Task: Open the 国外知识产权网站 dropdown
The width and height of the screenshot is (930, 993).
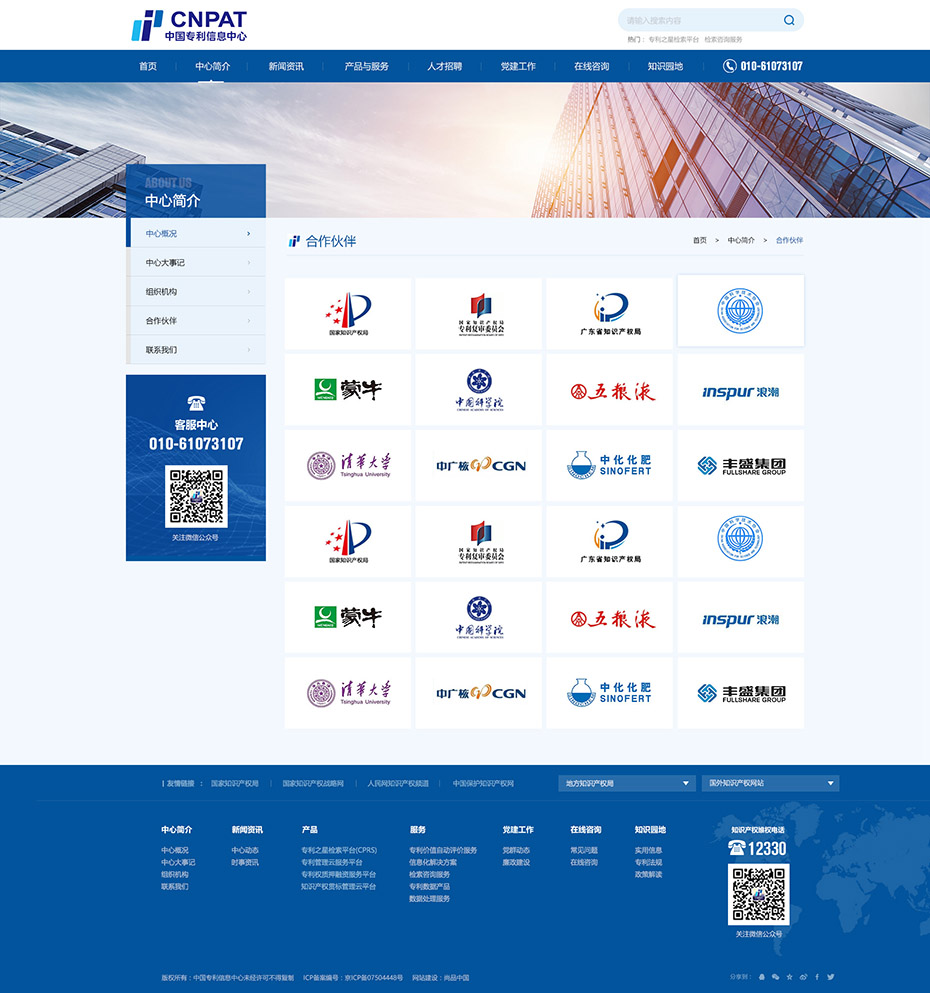Action: coord(769,783)
